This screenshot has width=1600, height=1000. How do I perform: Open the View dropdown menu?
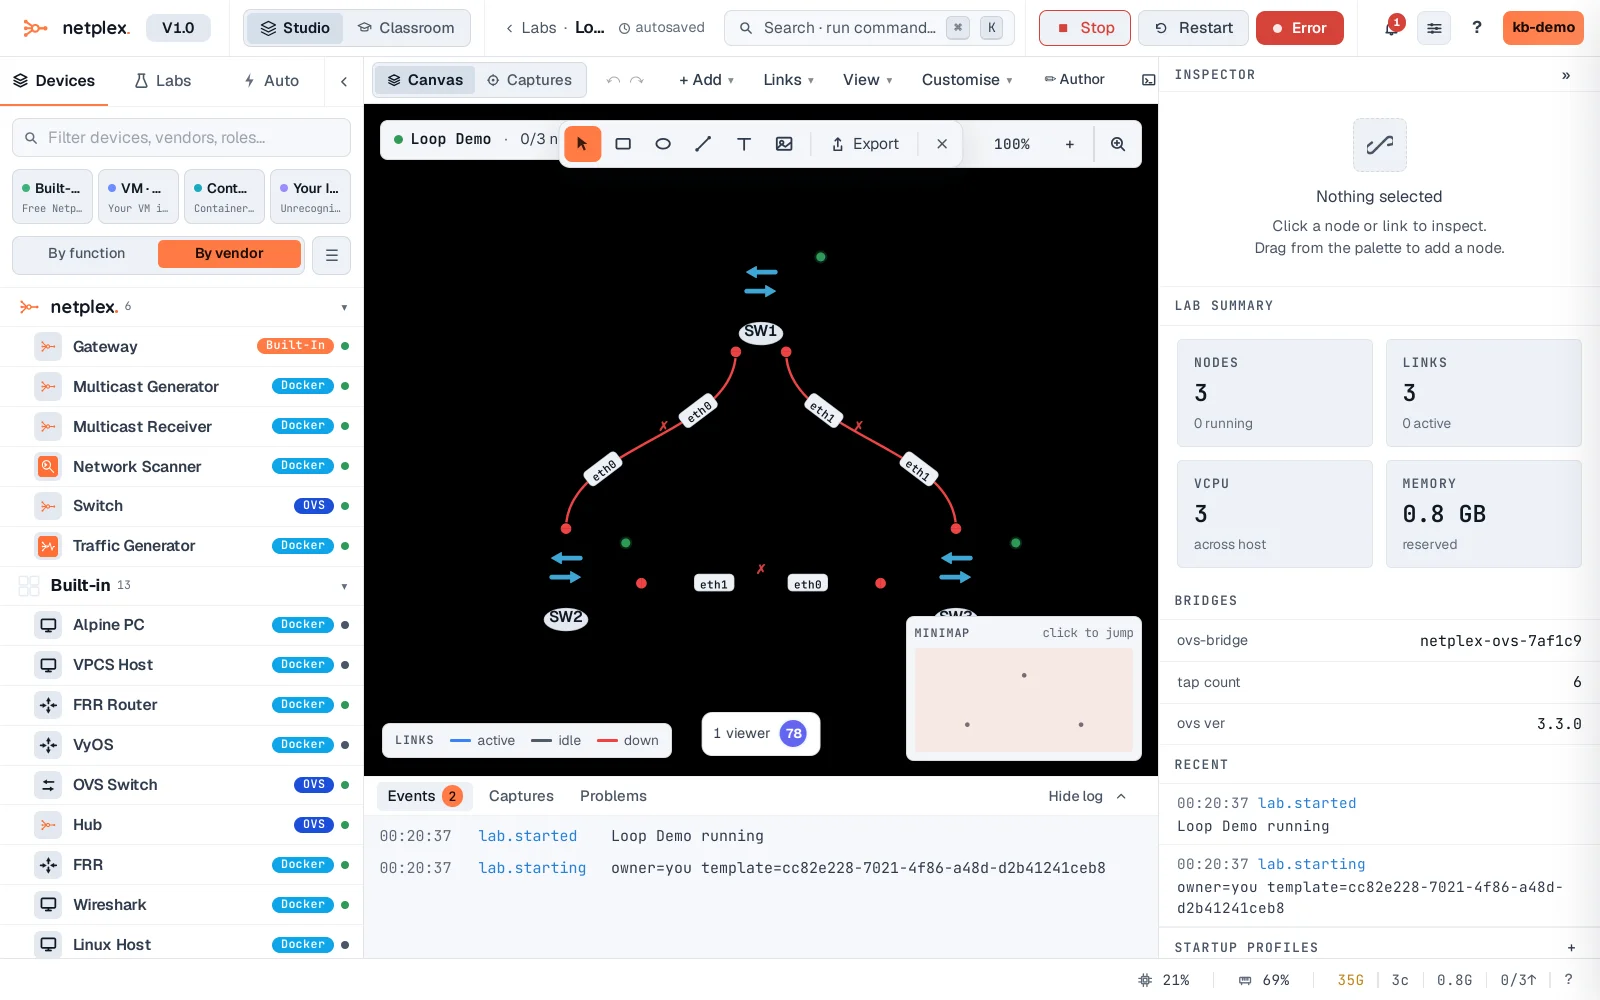coord(867,80)
